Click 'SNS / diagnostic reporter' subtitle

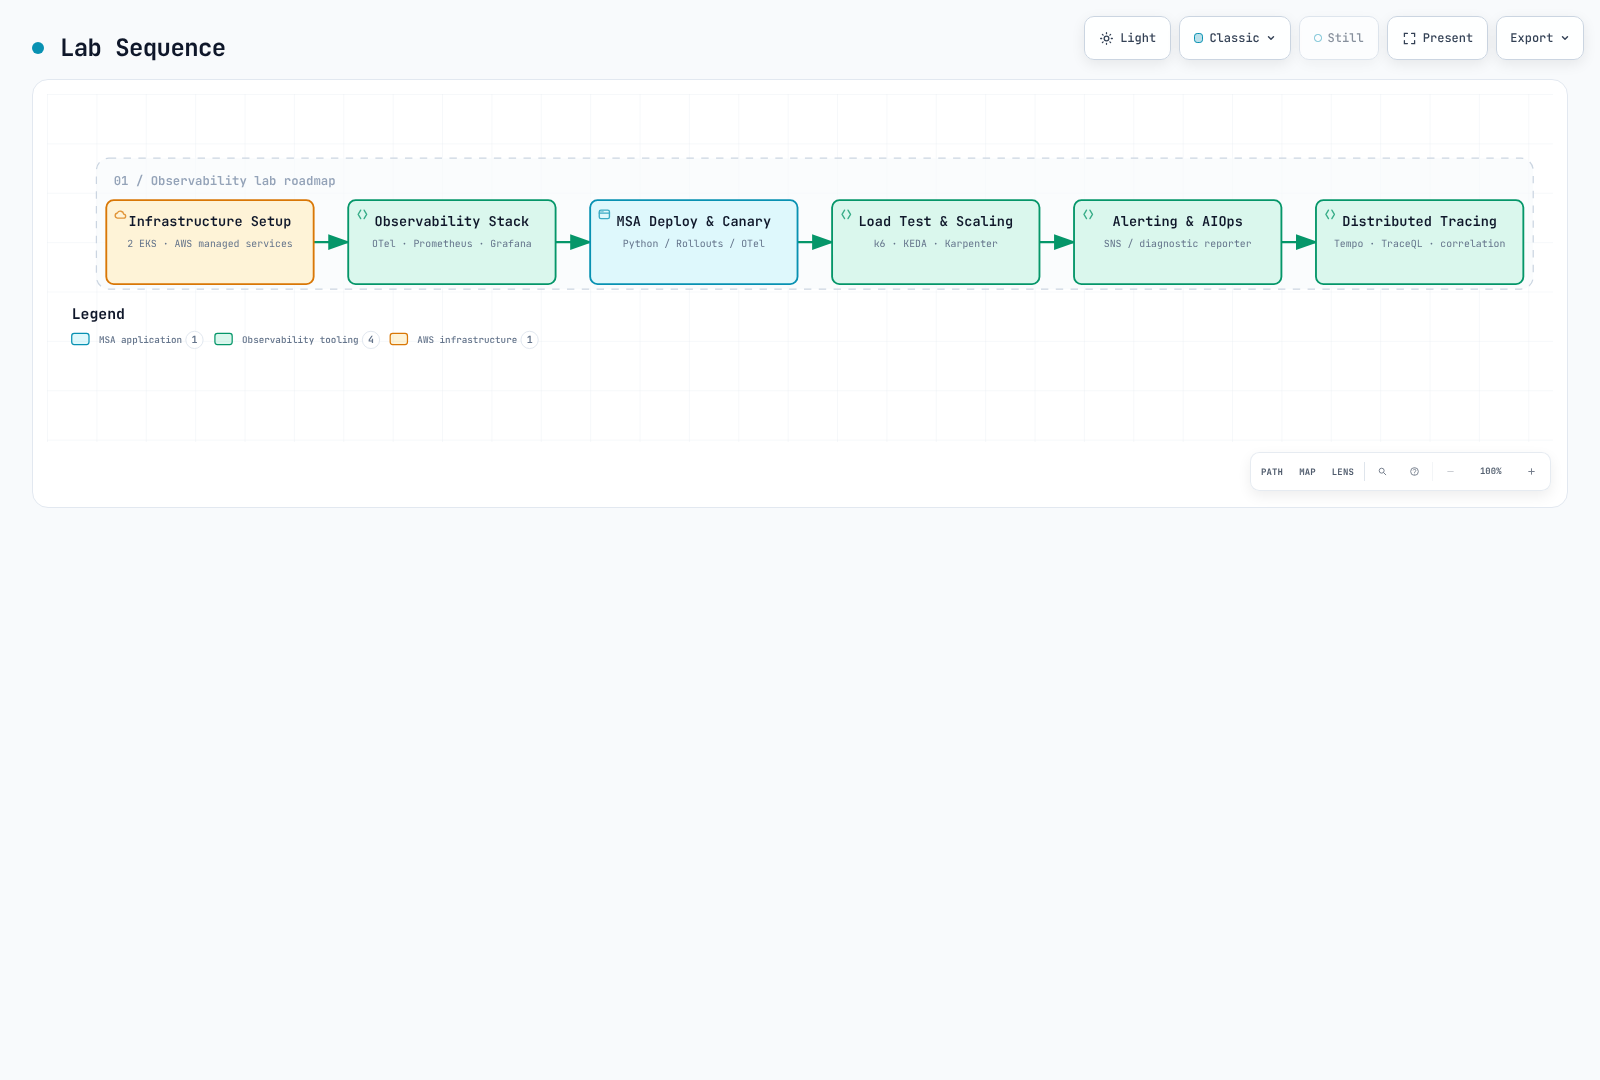(x=1178, y=244)
